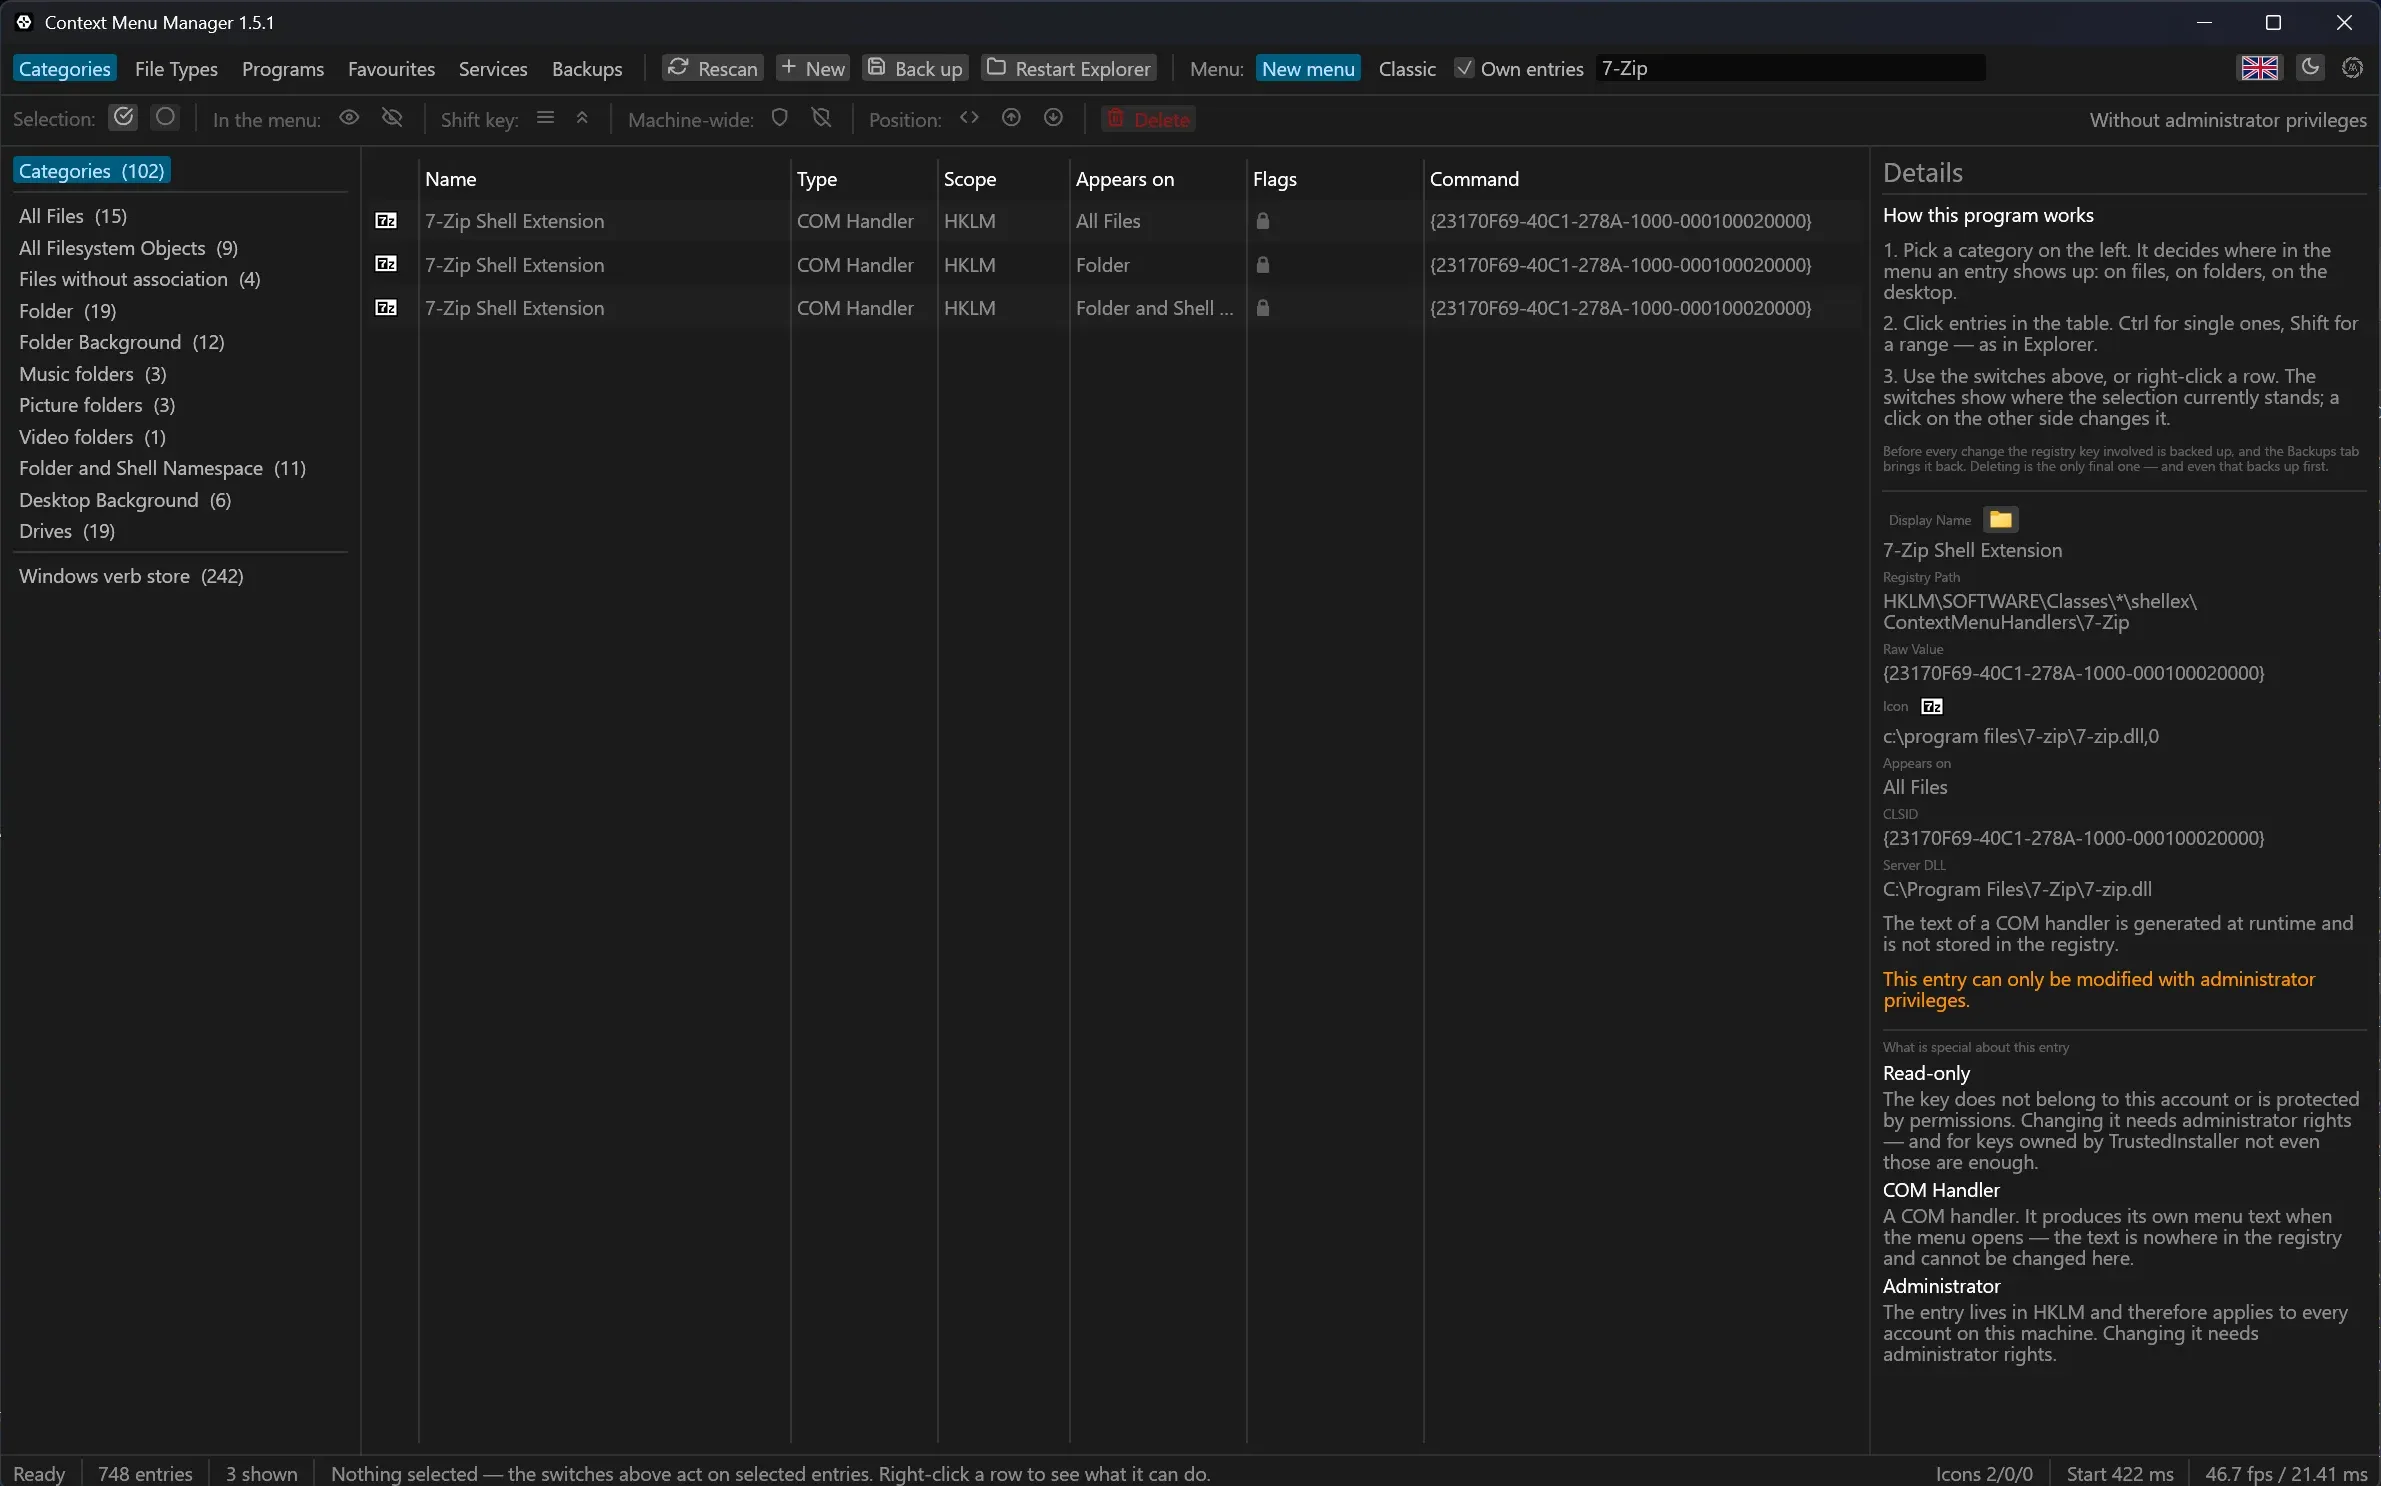Click the app logo icon in the title bar

click(x=24, y=22)
